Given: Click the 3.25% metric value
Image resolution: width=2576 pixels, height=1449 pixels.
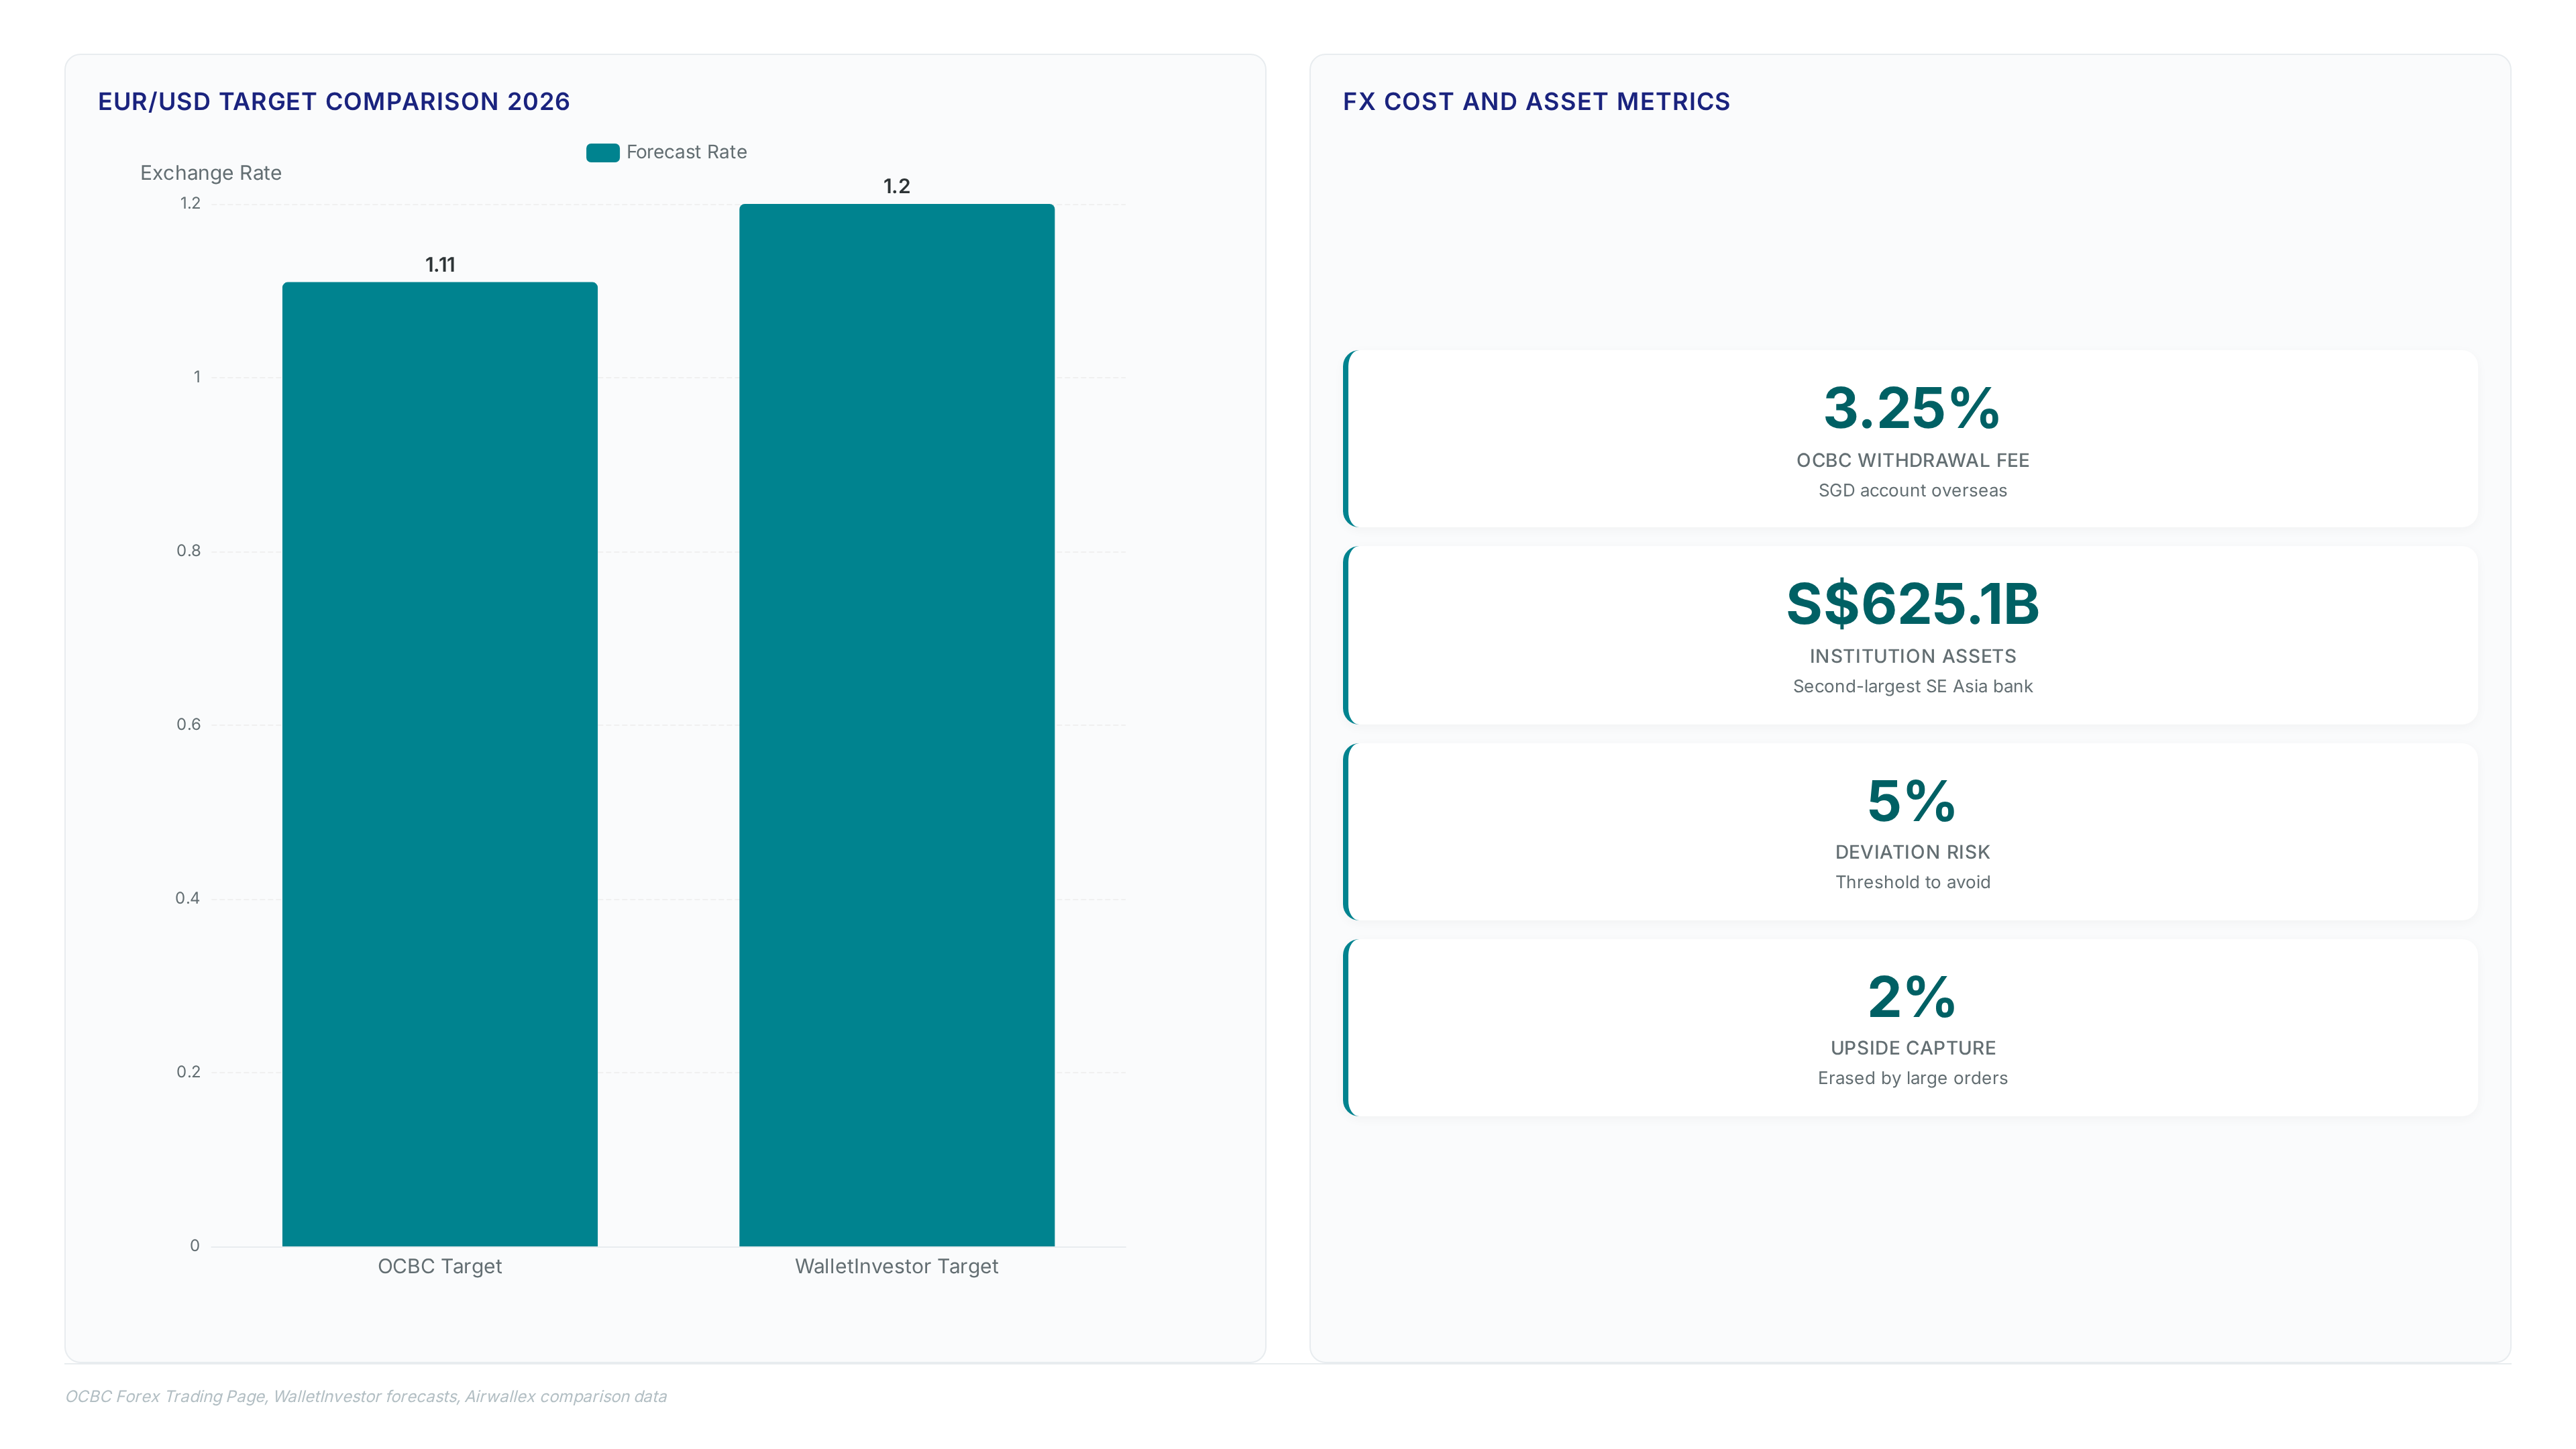Looking at the screenshot, I should 1912,408.
